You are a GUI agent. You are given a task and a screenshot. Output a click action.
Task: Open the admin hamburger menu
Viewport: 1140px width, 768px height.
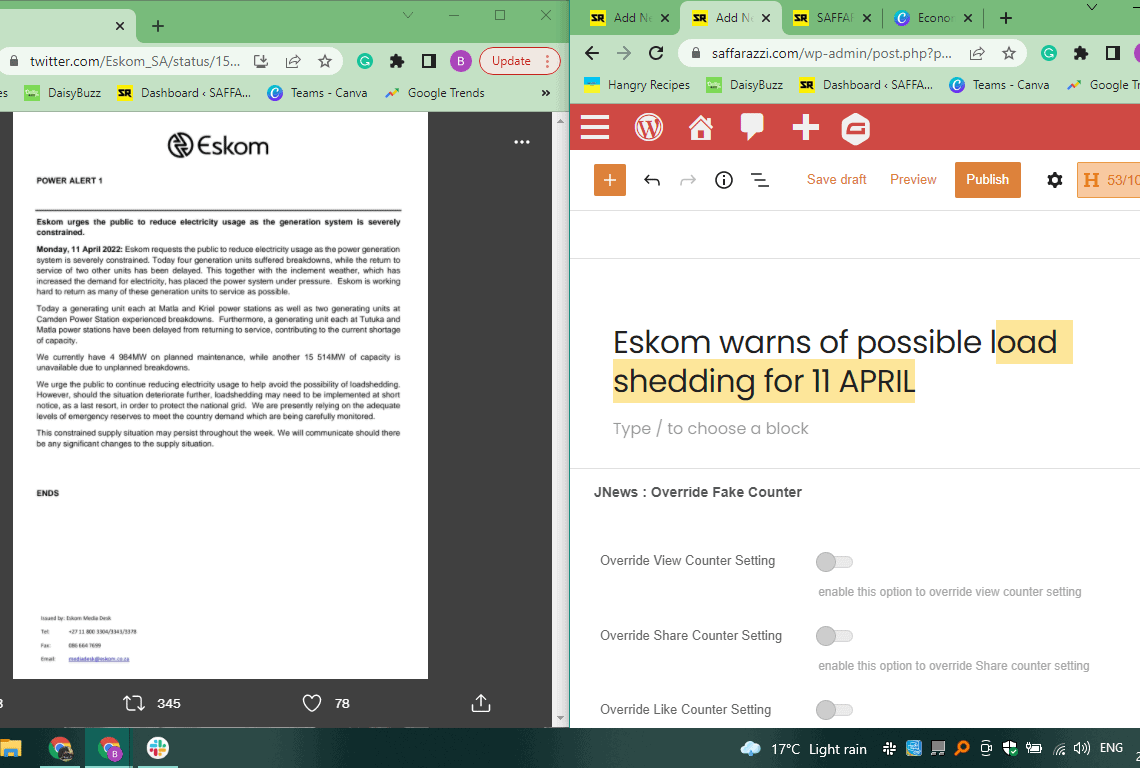click(595, 128)
